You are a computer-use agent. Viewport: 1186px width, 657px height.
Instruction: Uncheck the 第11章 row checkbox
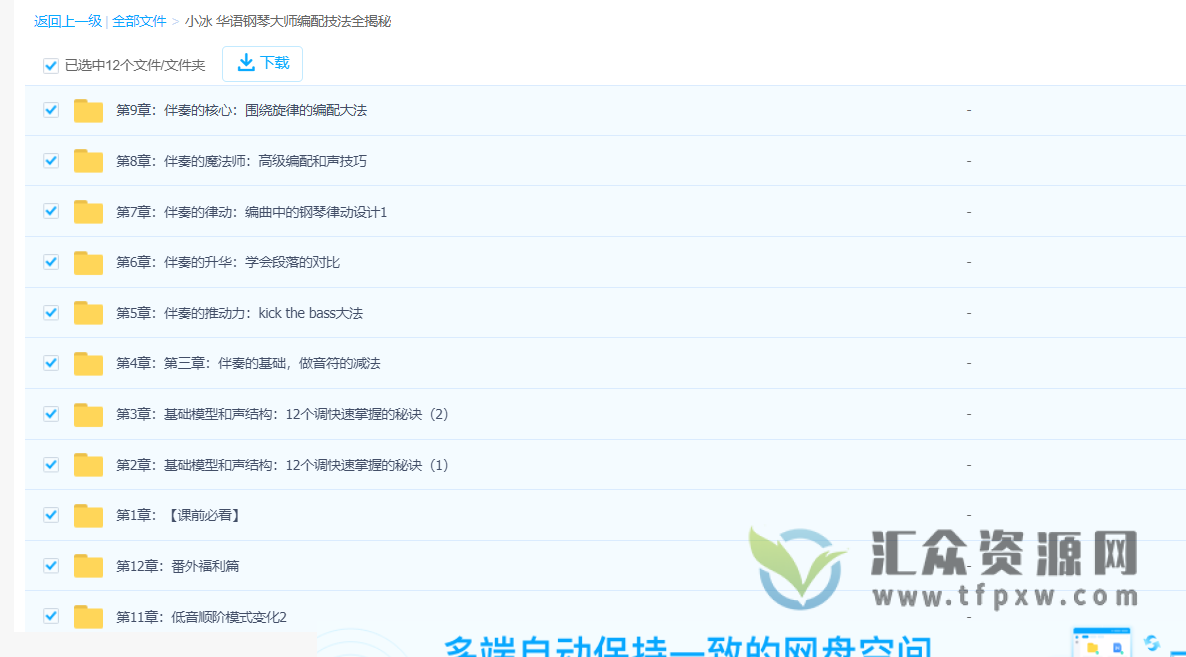click(x=50, y=616)
